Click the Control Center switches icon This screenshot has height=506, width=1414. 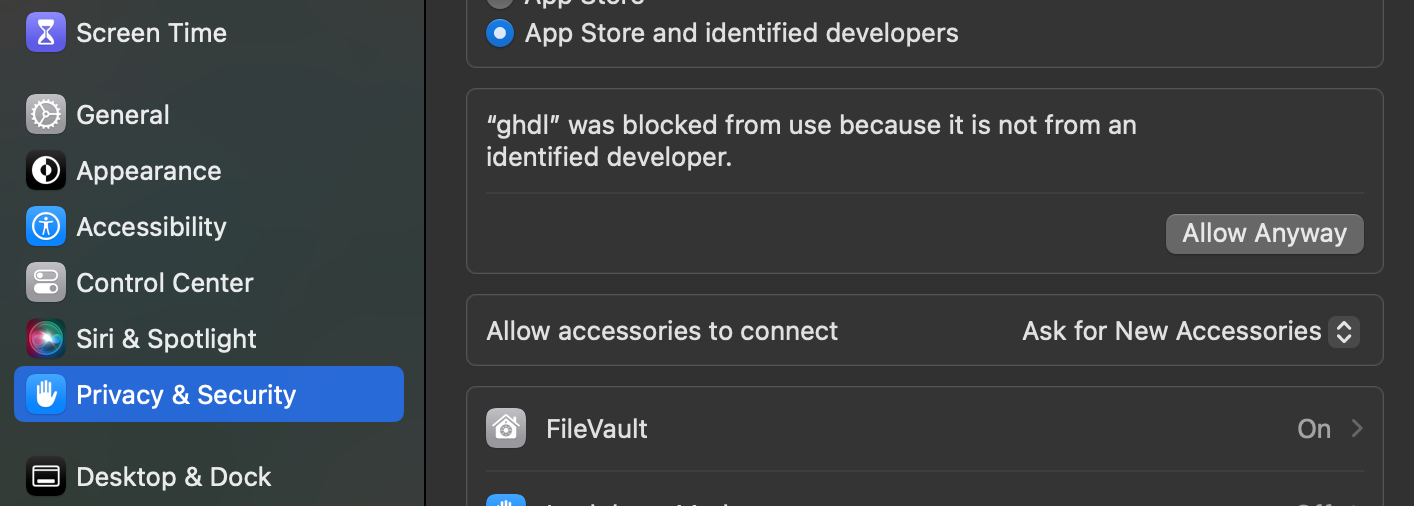click(46, 283)
